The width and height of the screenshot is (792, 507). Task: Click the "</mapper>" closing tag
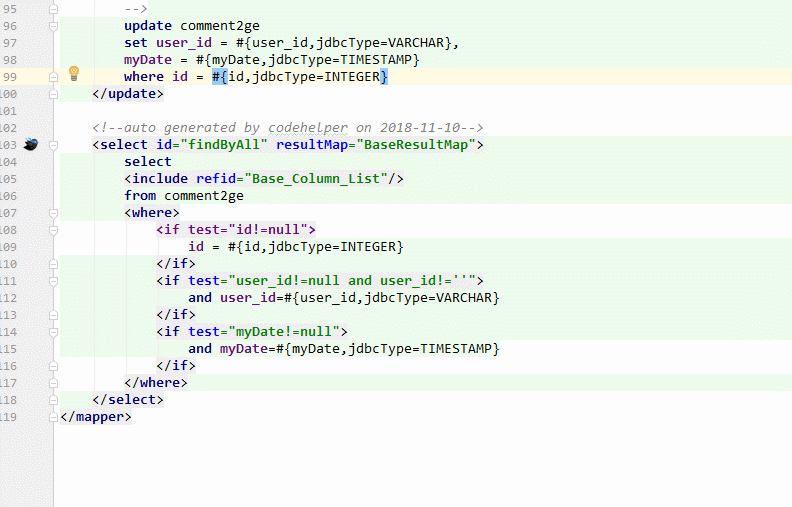96,417
